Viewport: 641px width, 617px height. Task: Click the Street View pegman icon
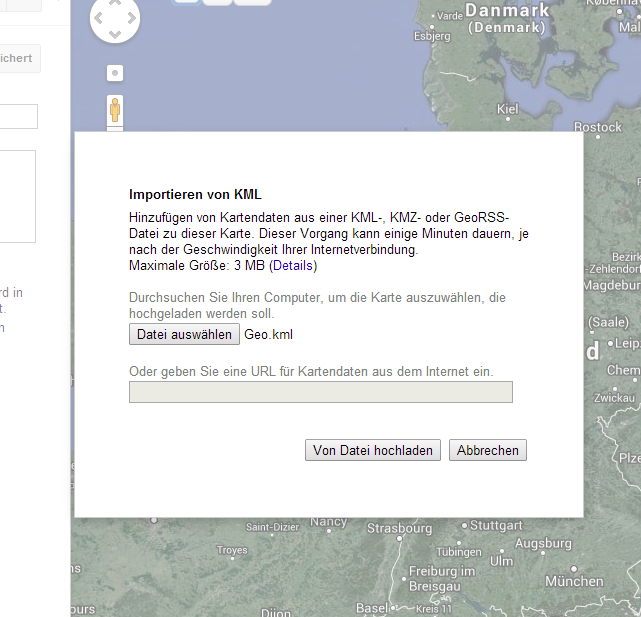pos(115,109)
